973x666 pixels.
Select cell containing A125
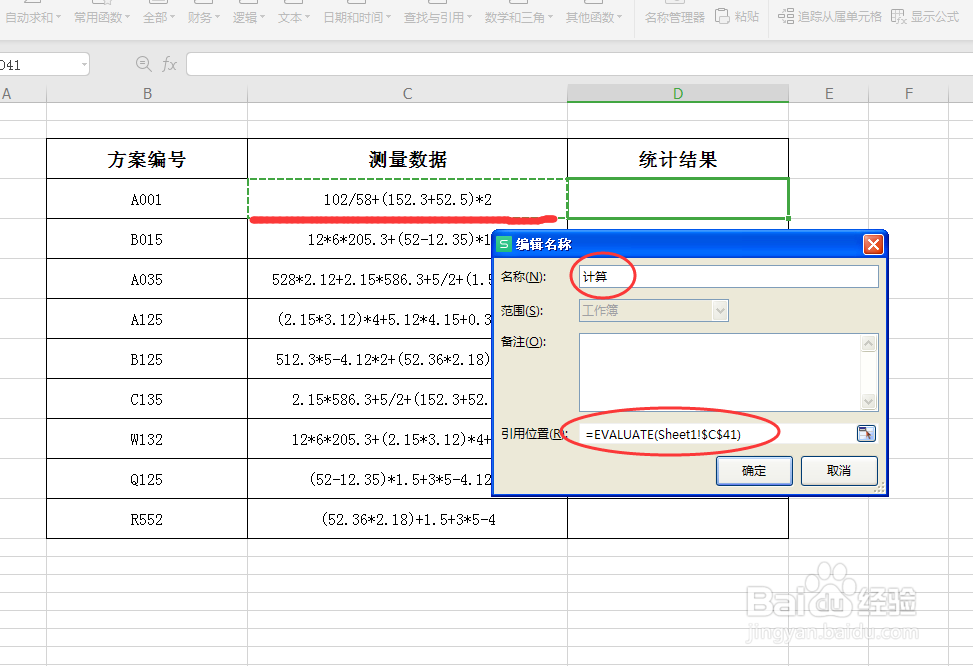click(147, 319)
